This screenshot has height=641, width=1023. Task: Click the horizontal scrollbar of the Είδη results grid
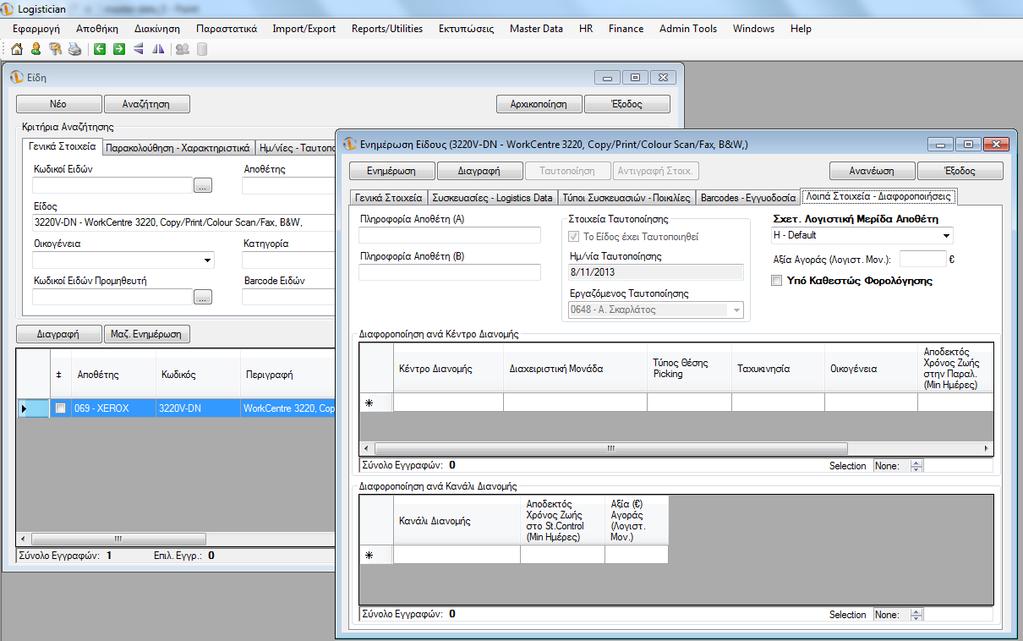pos(118,539)
